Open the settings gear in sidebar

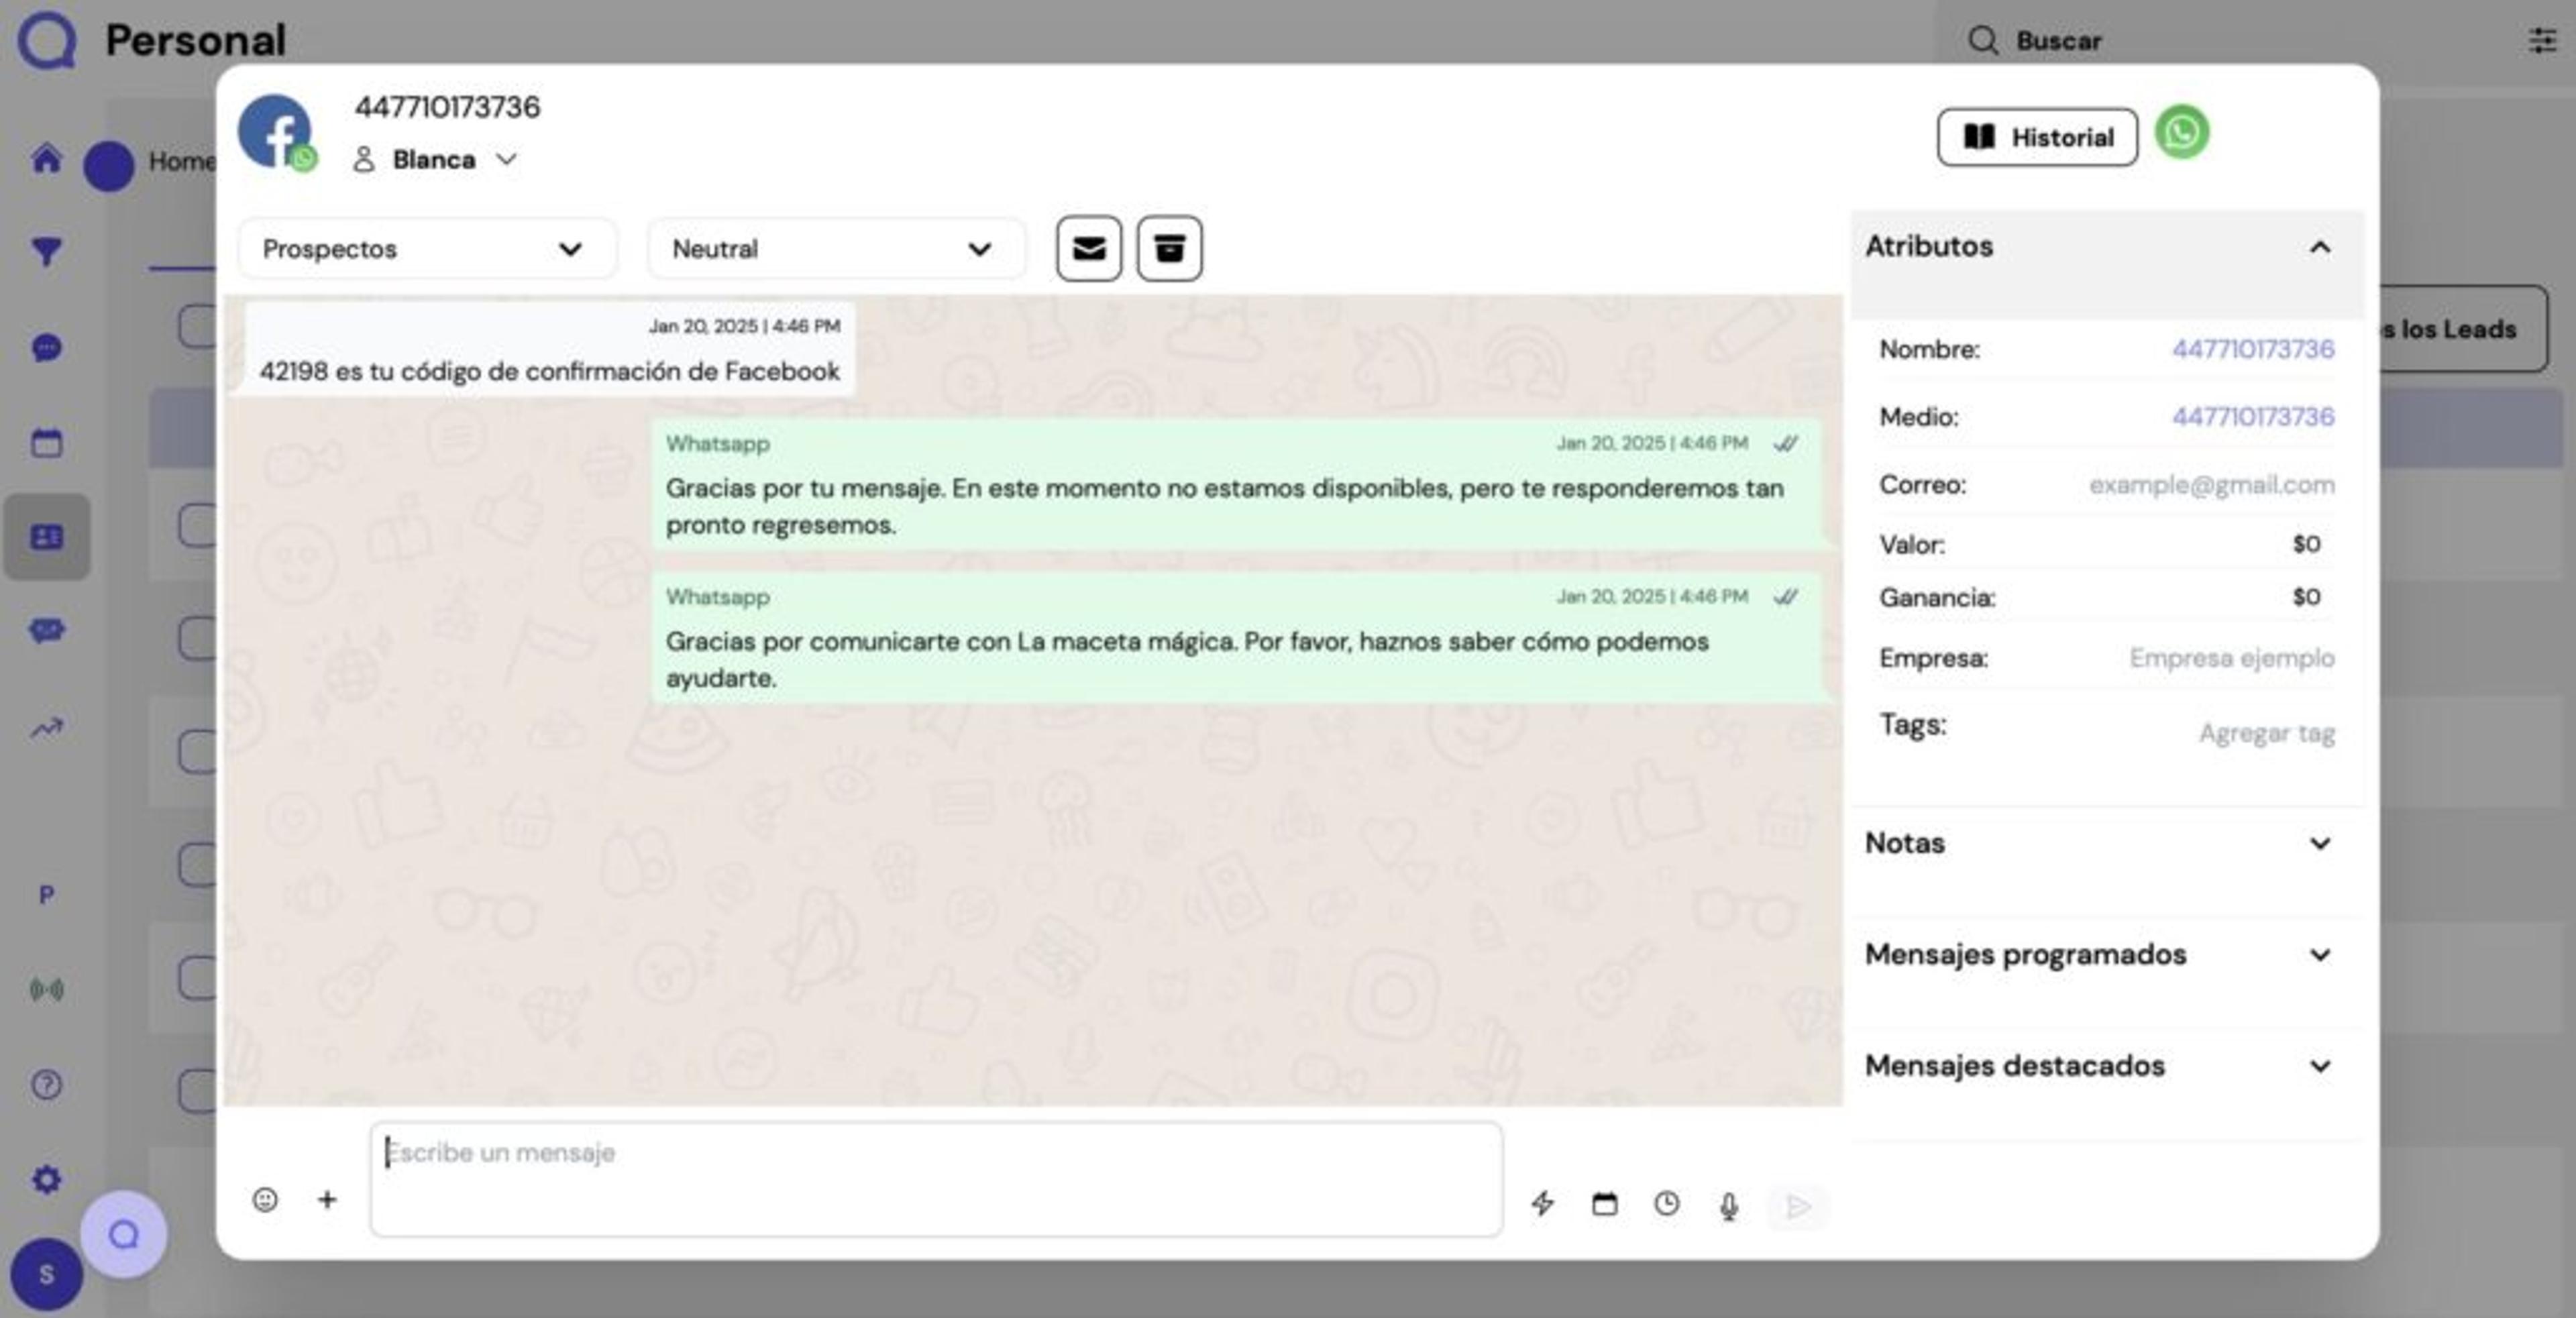click(x=46, y=1179)
